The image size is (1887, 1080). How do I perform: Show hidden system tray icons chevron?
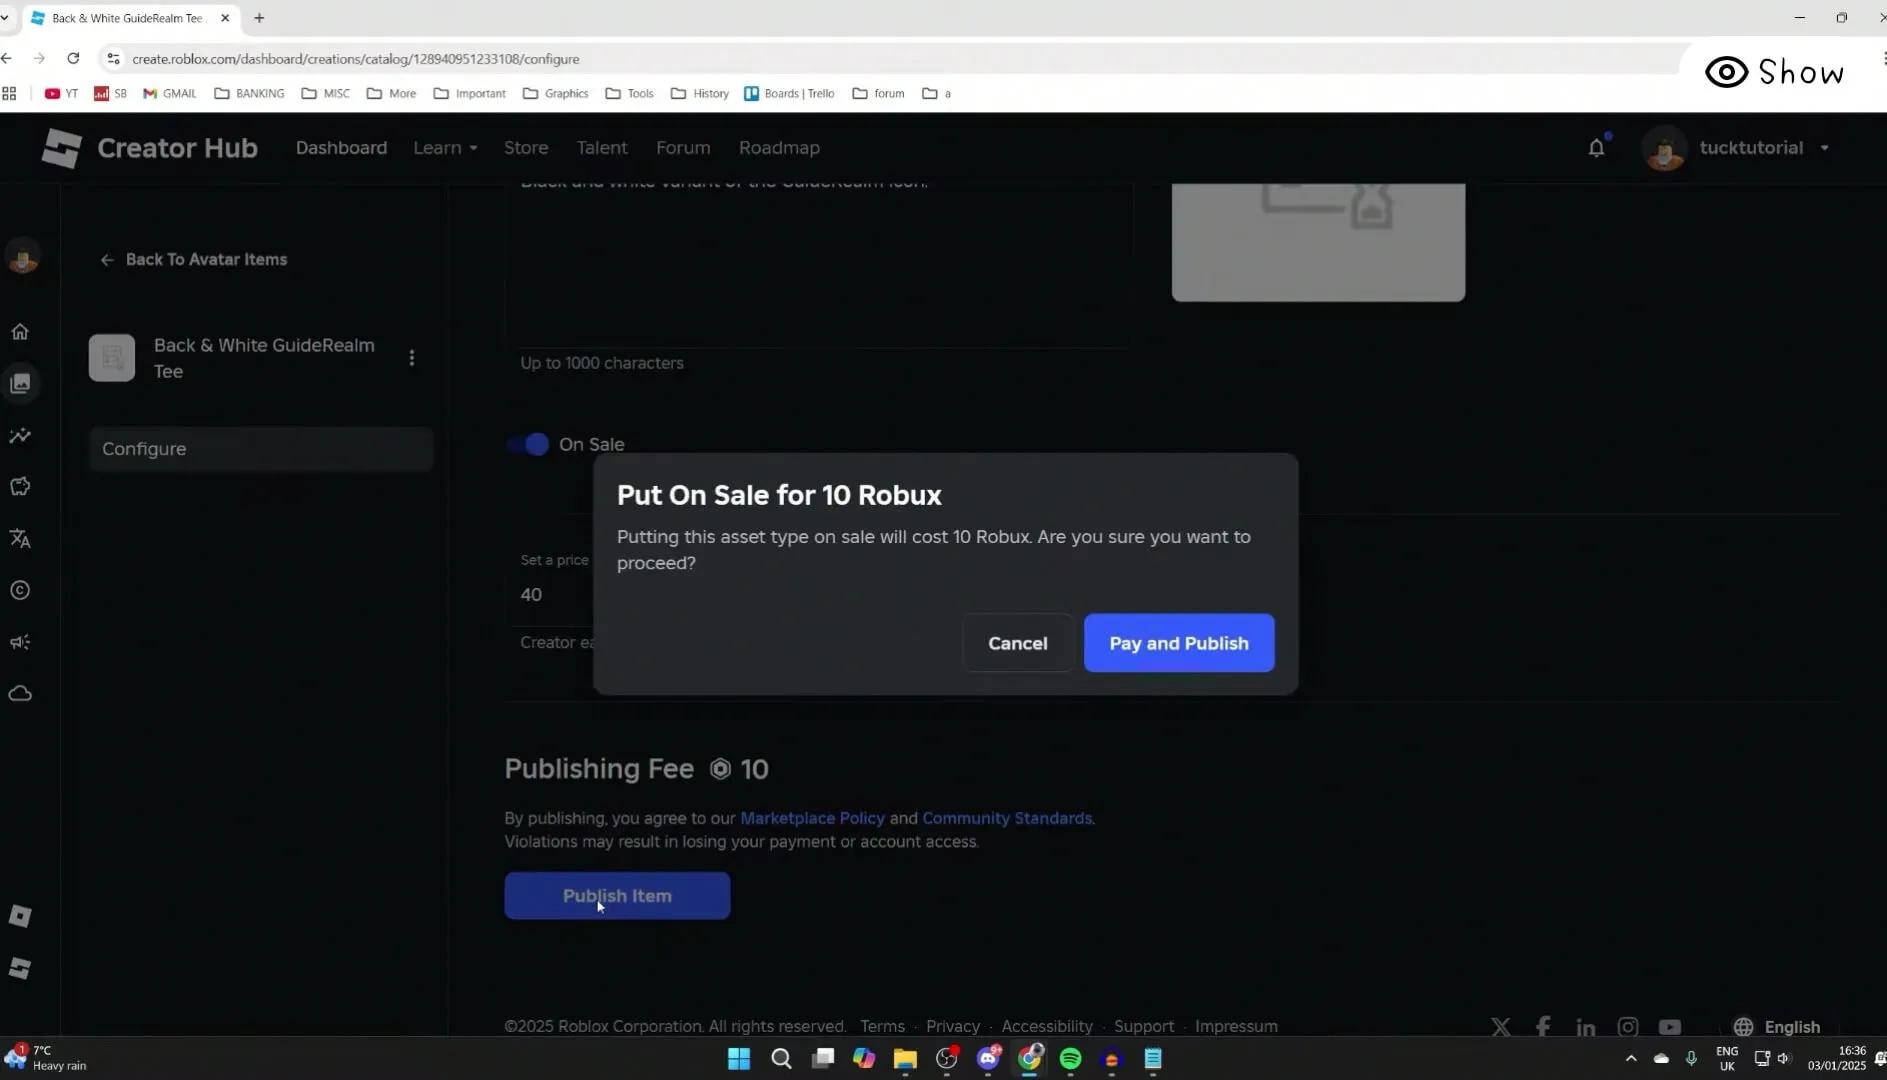point(1631,1058)
